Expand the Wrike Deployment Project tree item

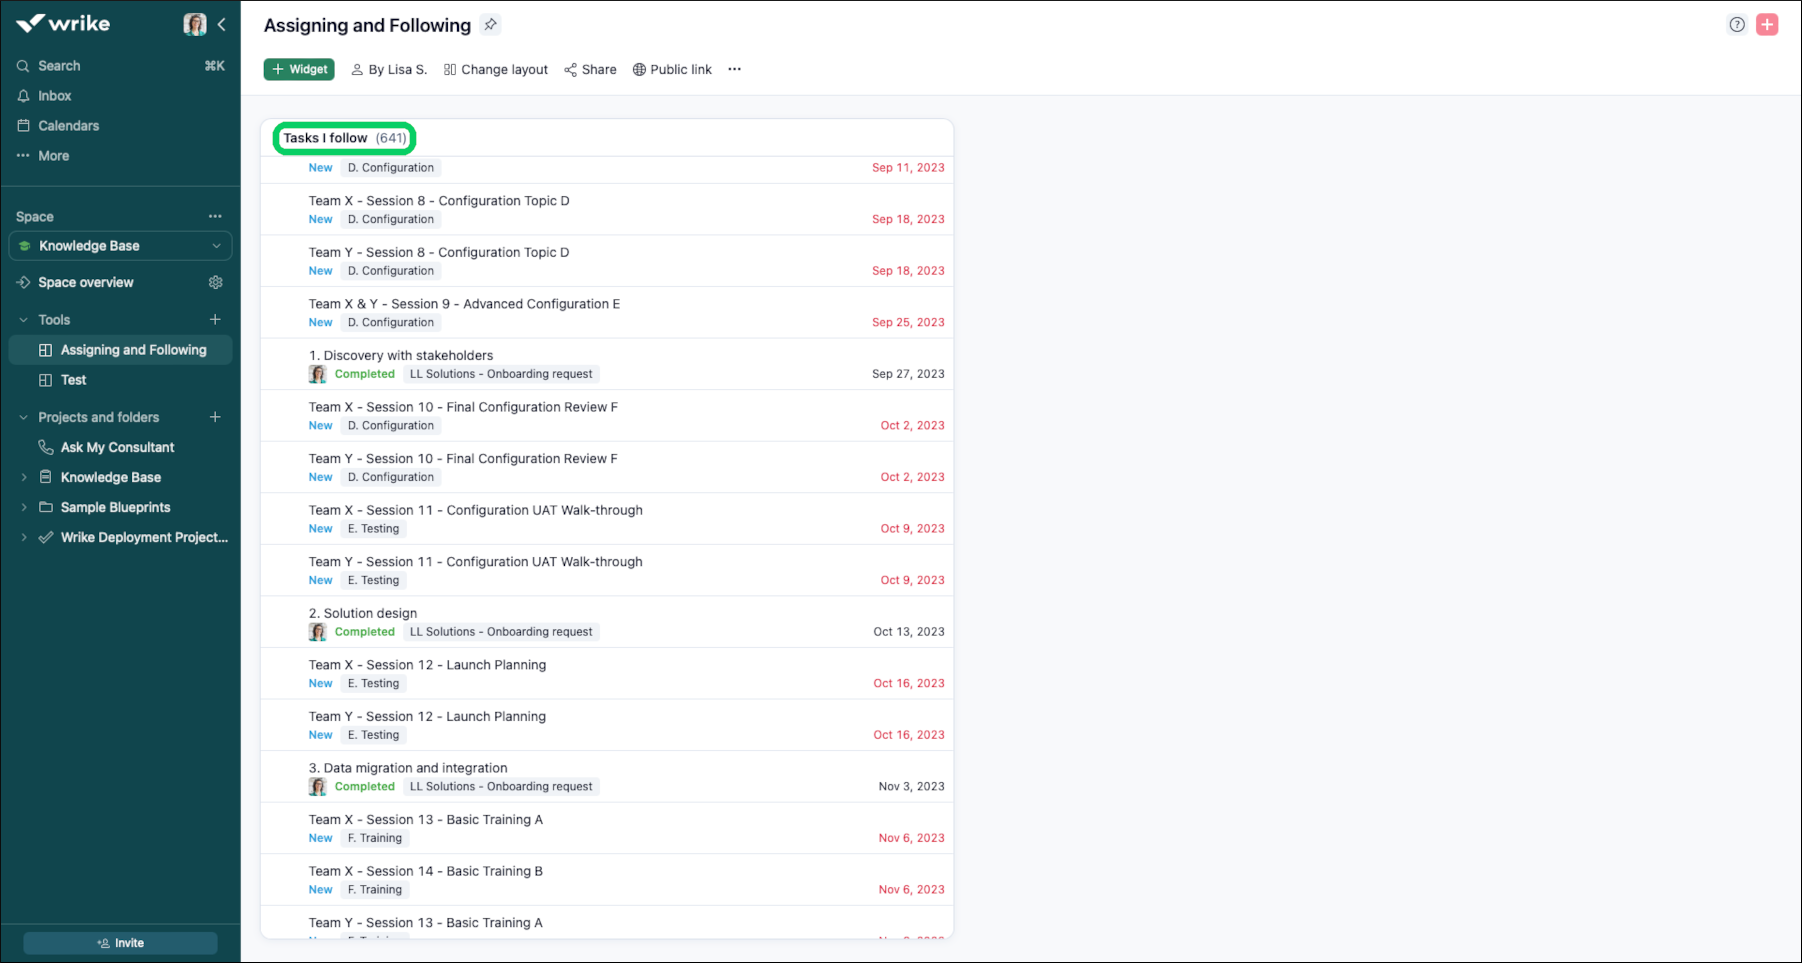[24, 537]
